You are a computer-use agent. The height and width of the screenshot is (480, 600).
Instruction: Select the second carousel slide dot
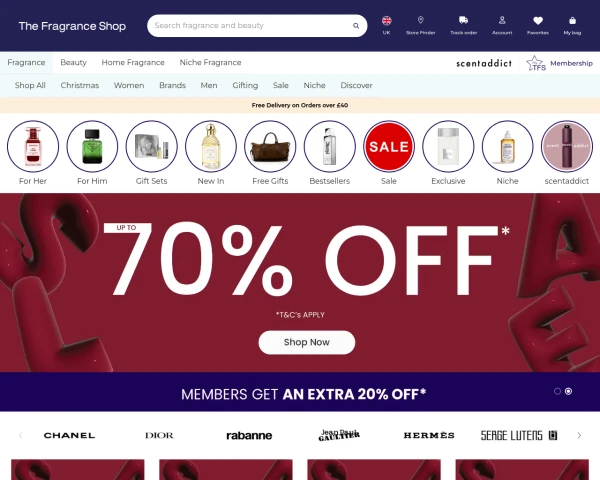click(x=568, y=391)
